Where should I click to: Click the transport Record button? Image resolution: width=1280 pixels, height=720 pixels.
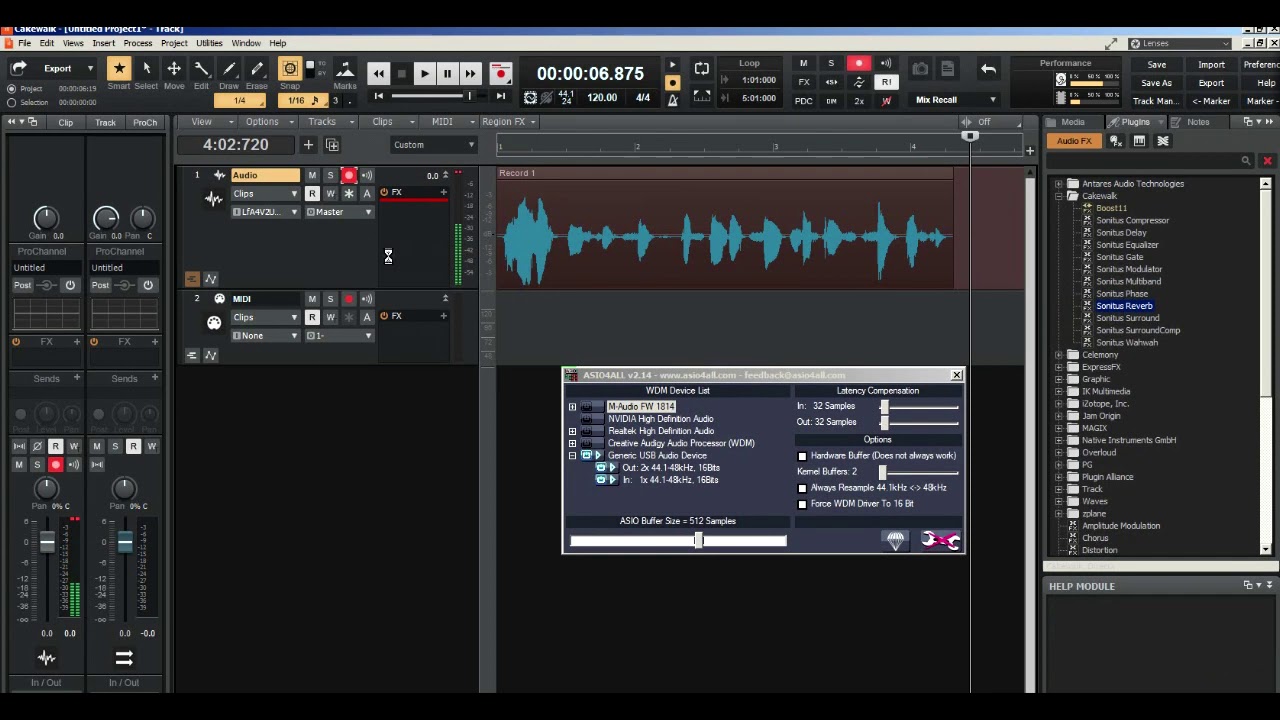tap(501, 73)
